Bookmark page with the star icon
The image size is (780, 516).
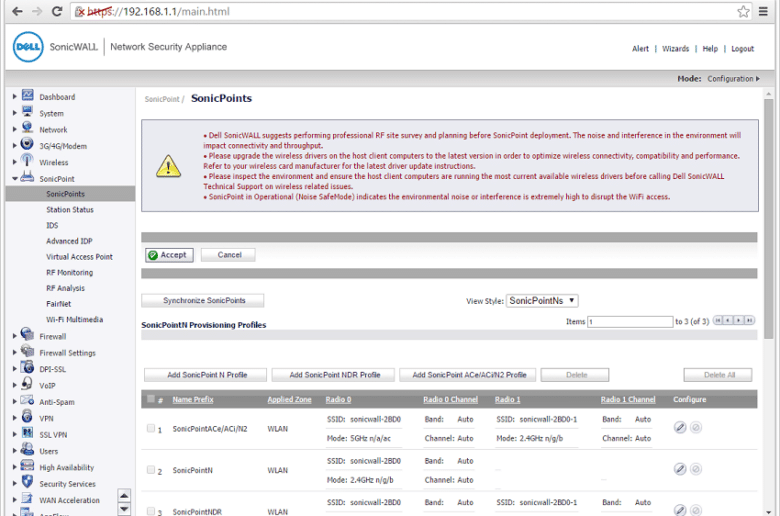(x=743, y=11)
